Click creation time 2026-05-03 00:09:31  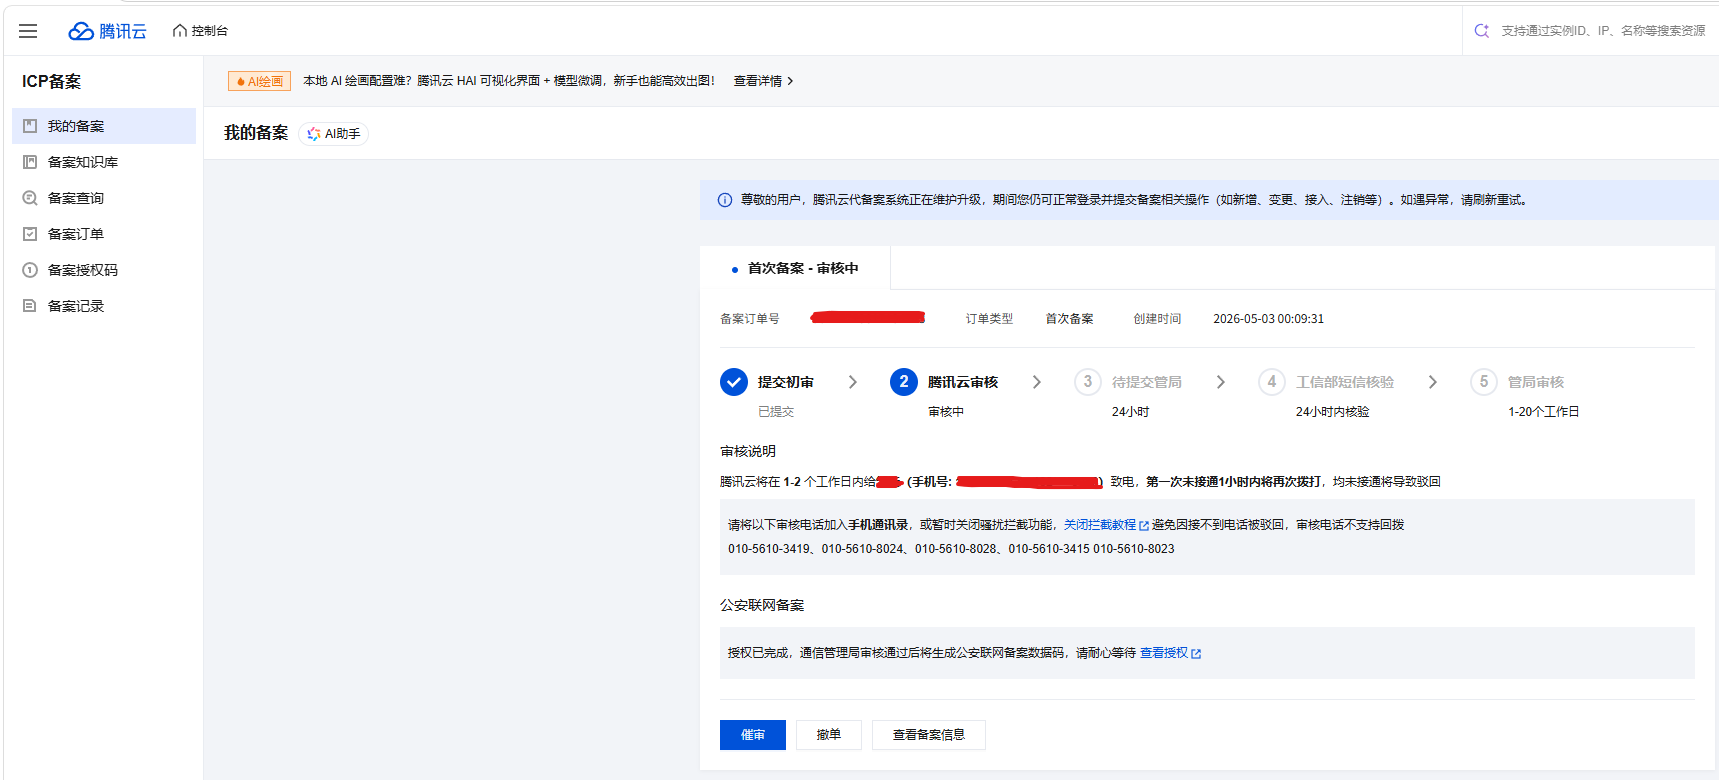1268,319
